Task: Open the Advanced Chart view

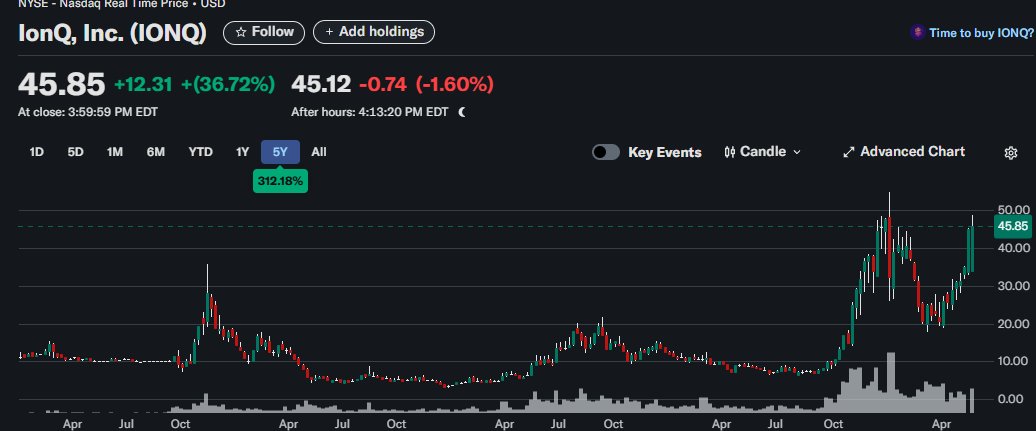Action: click(x=904, y=152)
